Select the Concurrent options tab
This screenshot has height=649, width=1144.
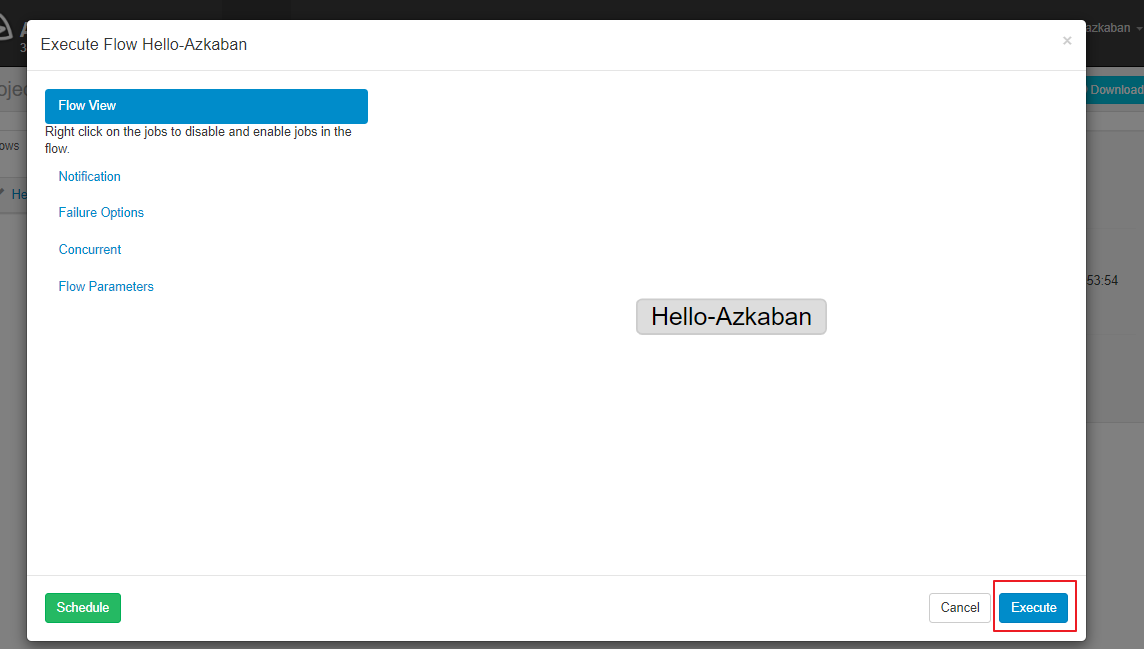90,250
